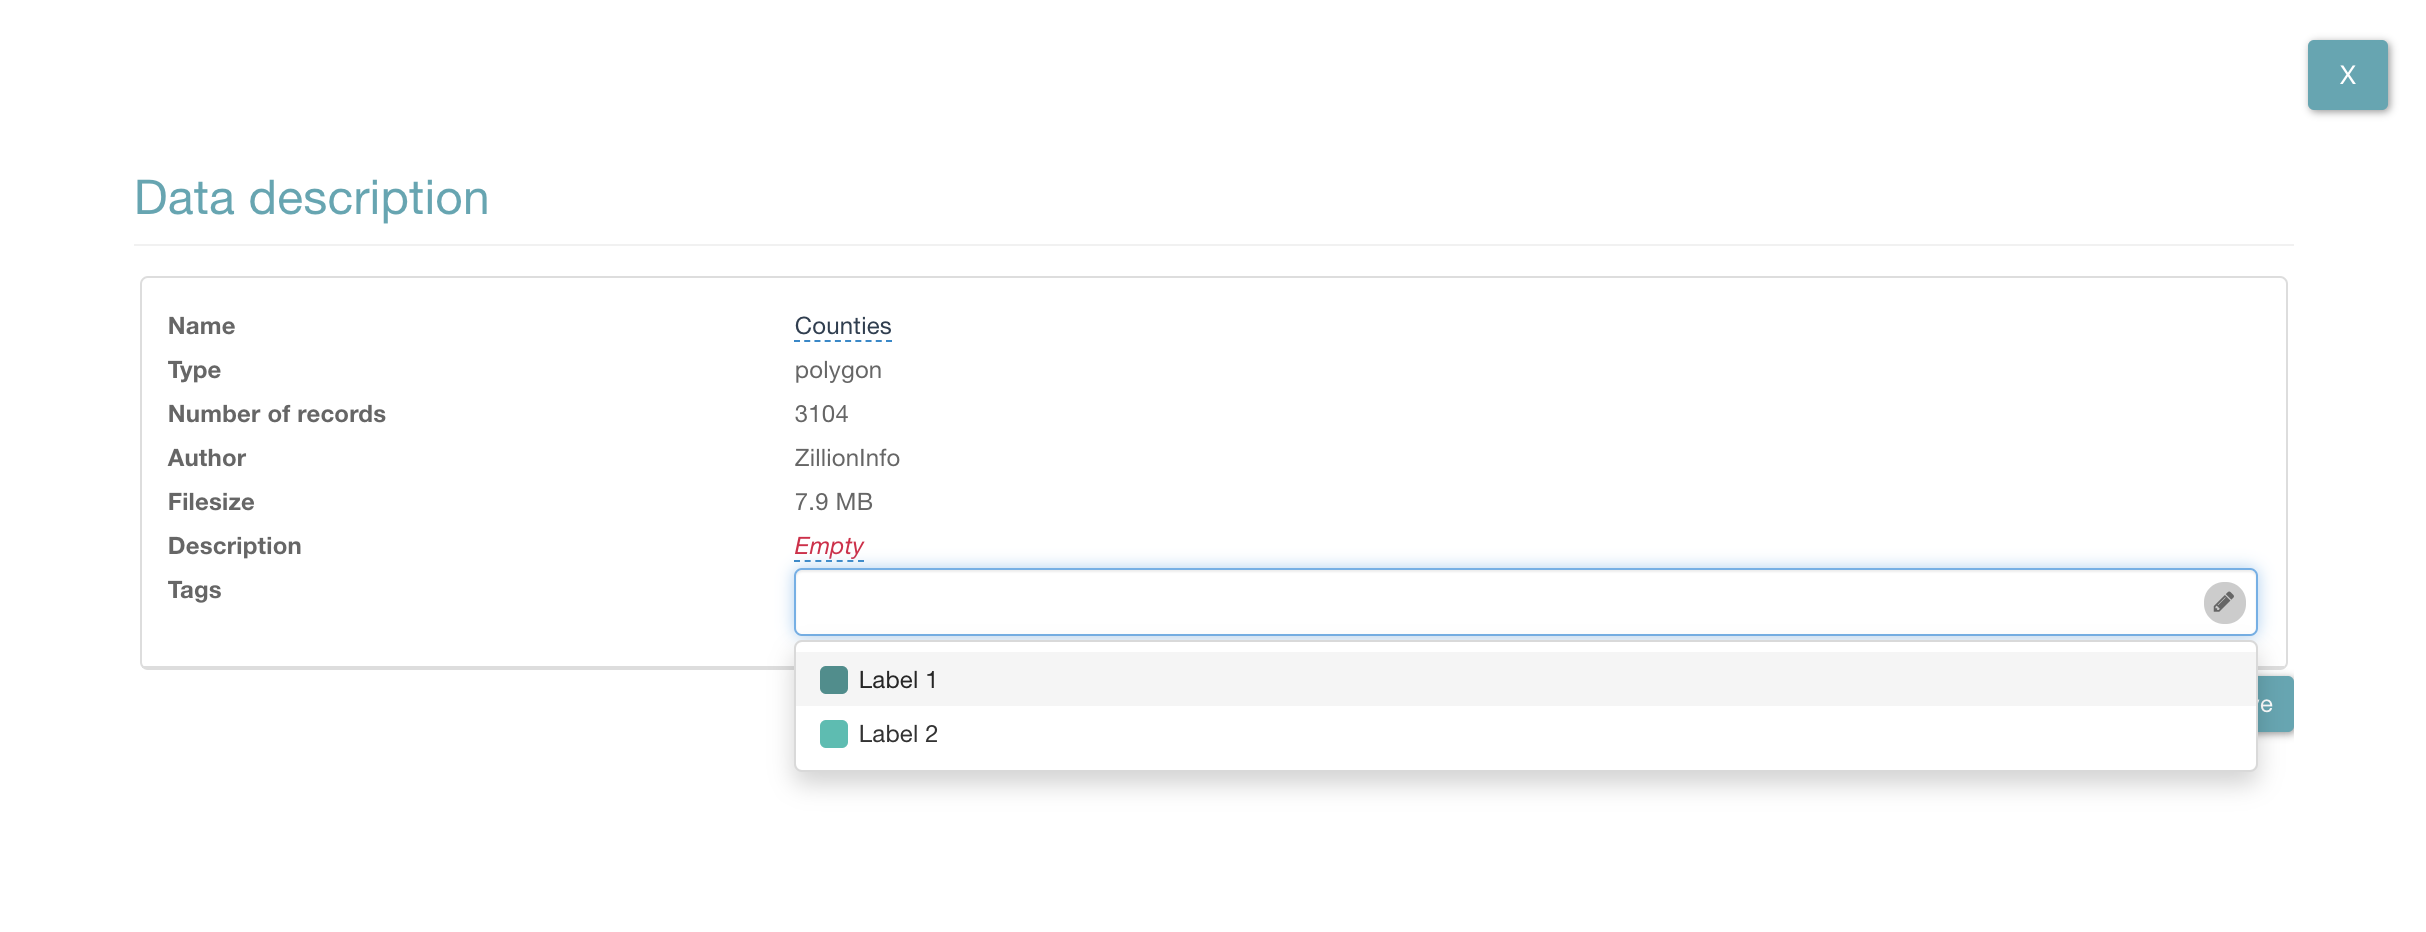The image size is (2426, 932).
Task: Choose Label 2 in the tags list
Action: coord(897,734)
